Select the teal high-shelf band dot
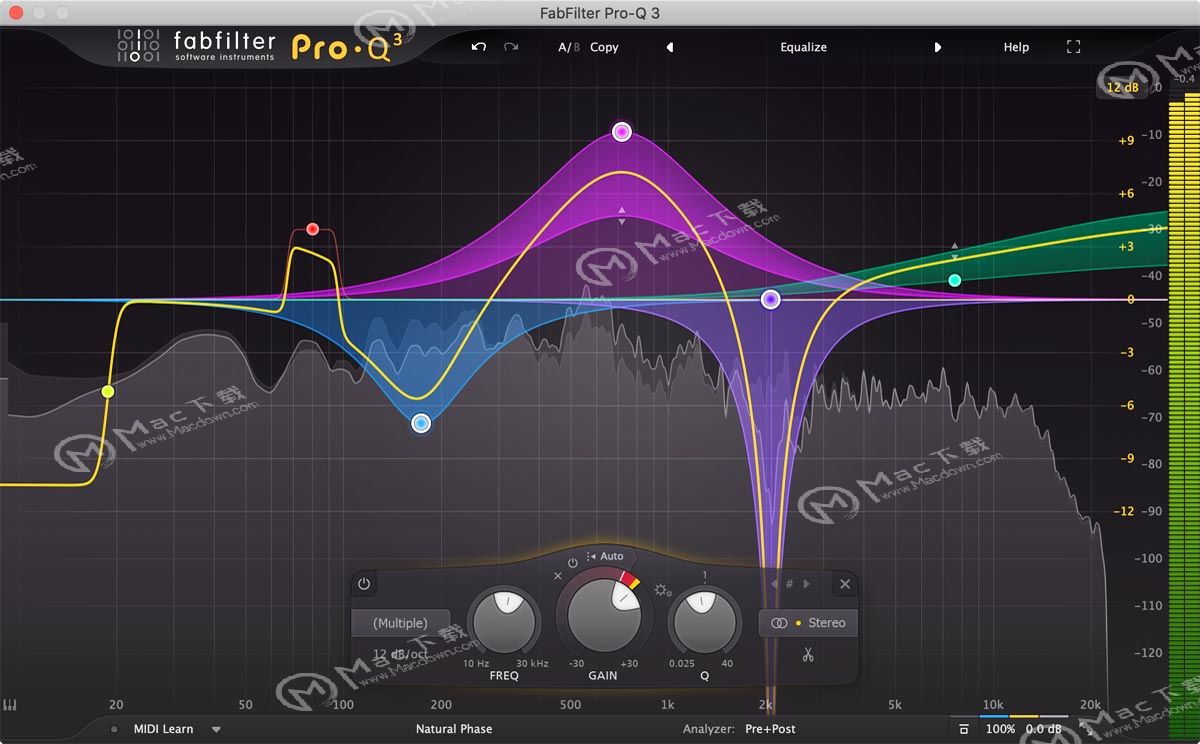Image resolution: width=1200 pixels, height=744 pixels. tap(955, 281)
